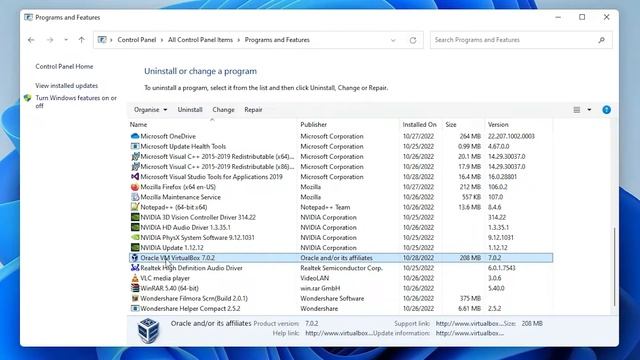Sort by the Installed On column header
This screenshot has height=360, width=640.
421,124
